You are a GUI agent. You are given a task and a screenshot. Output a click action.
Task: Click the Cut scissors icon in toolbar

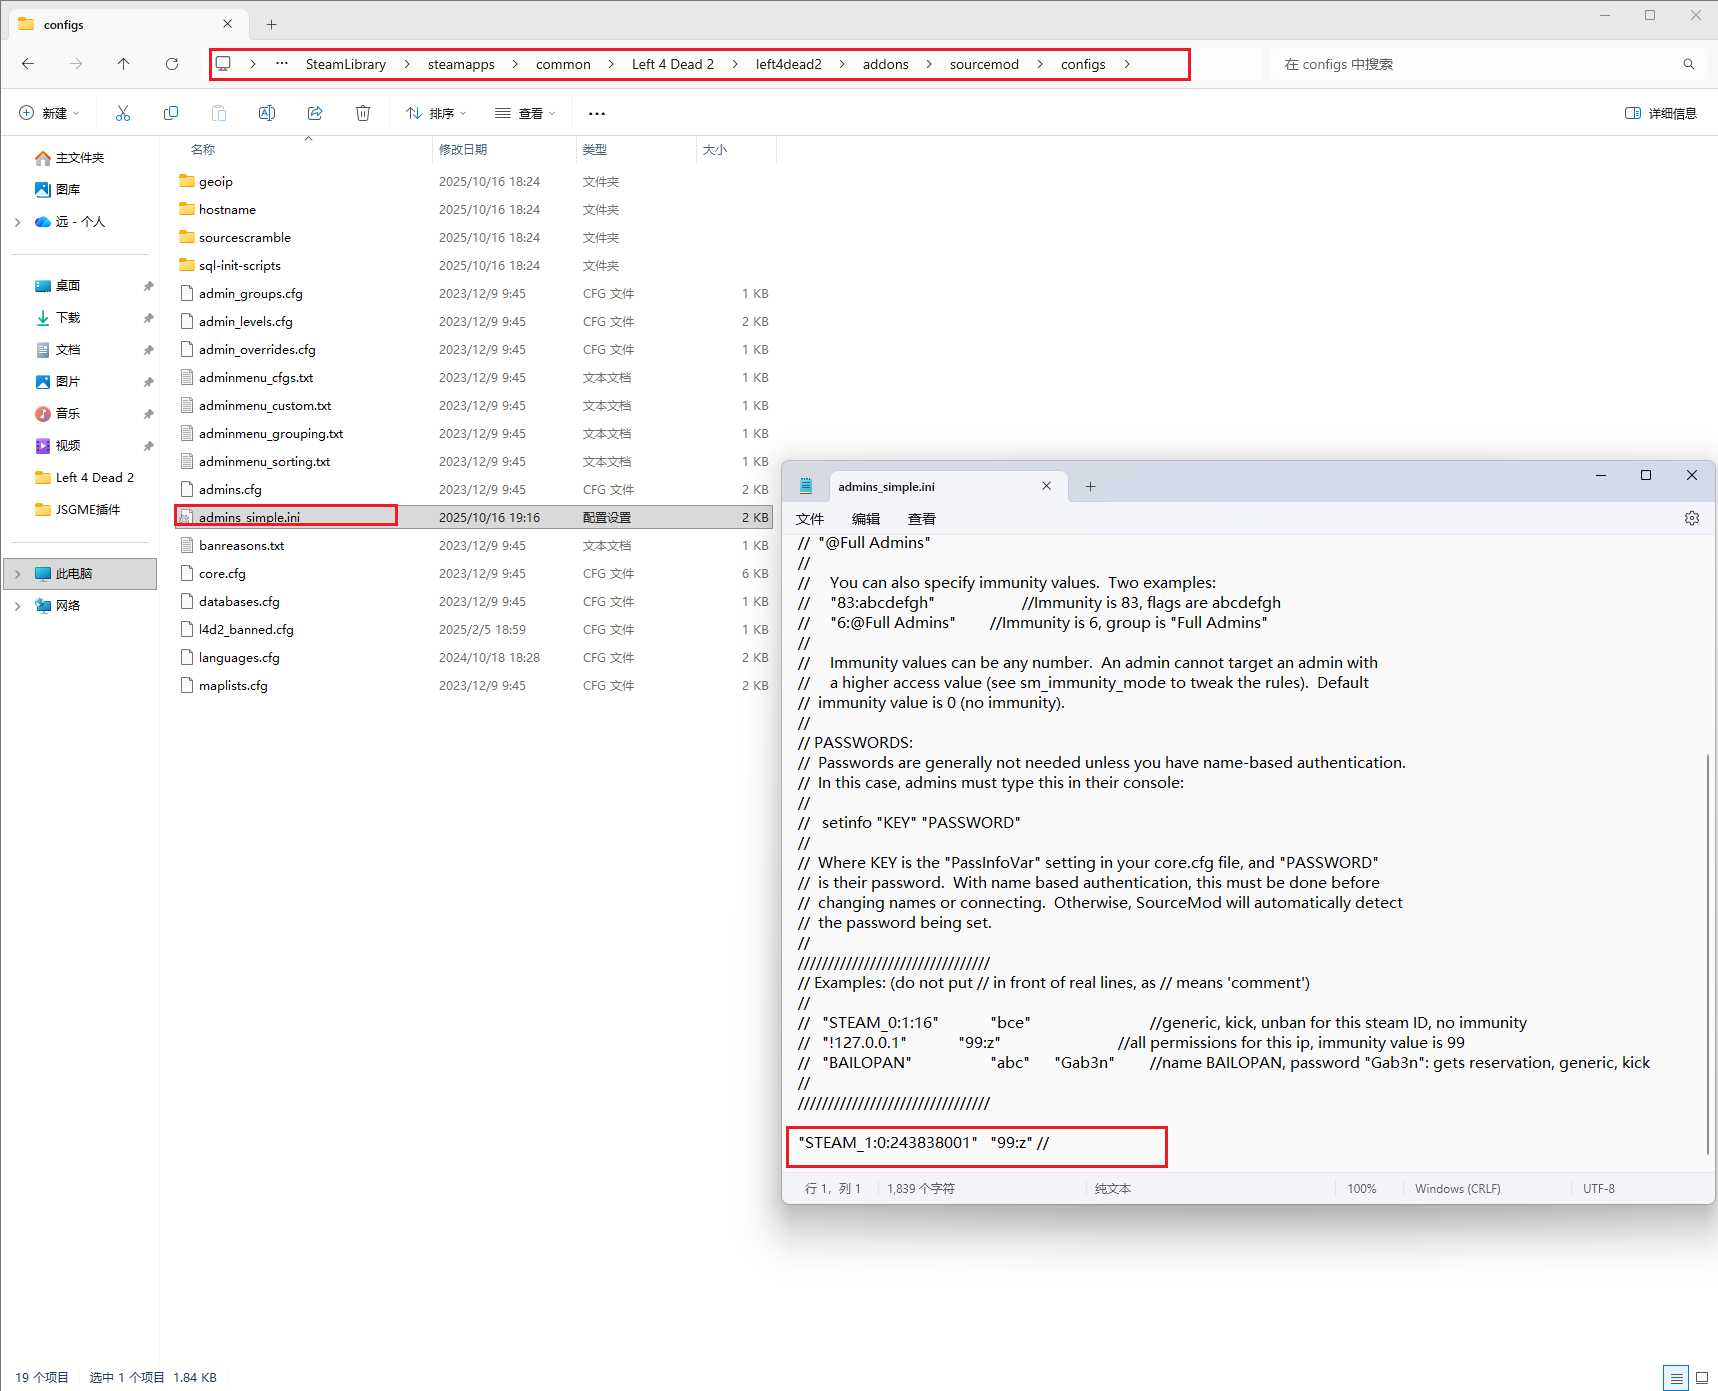(123, 113)
